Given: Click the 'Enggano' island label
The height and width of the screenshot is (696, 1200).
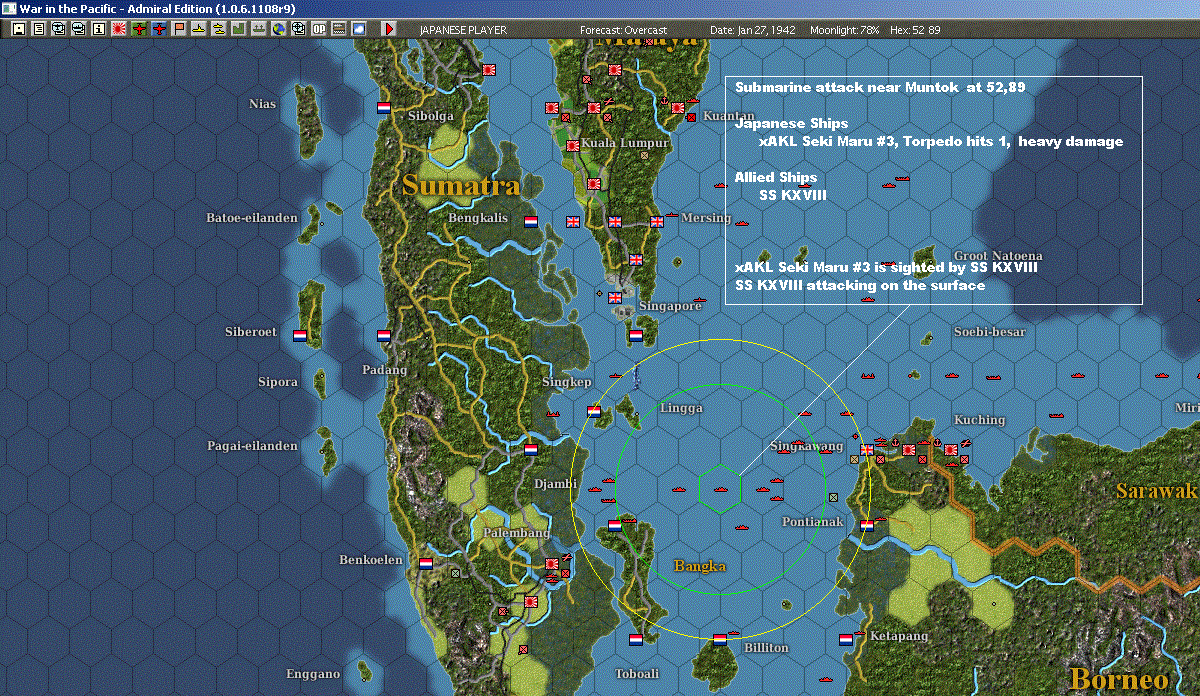Looking at the screenshot, I should (x=313, y=674).
